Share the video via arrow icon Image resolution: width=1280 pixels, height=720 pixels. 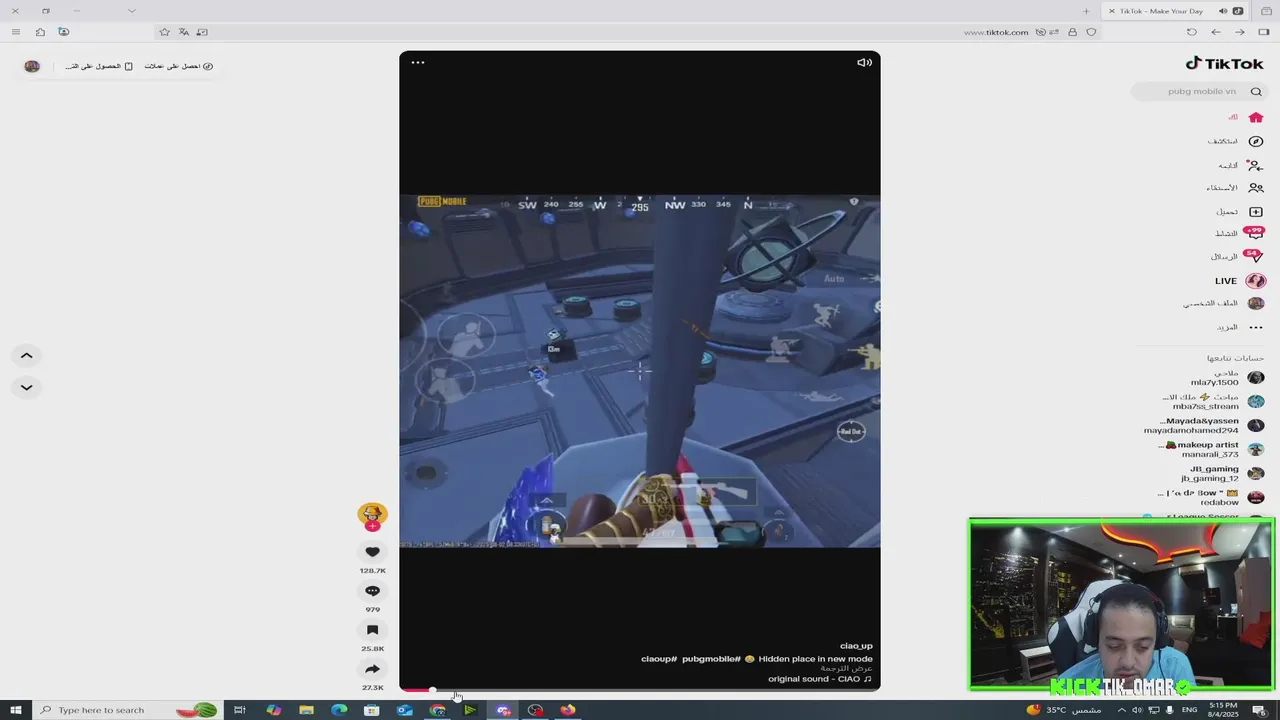click(x=372, y=669)
